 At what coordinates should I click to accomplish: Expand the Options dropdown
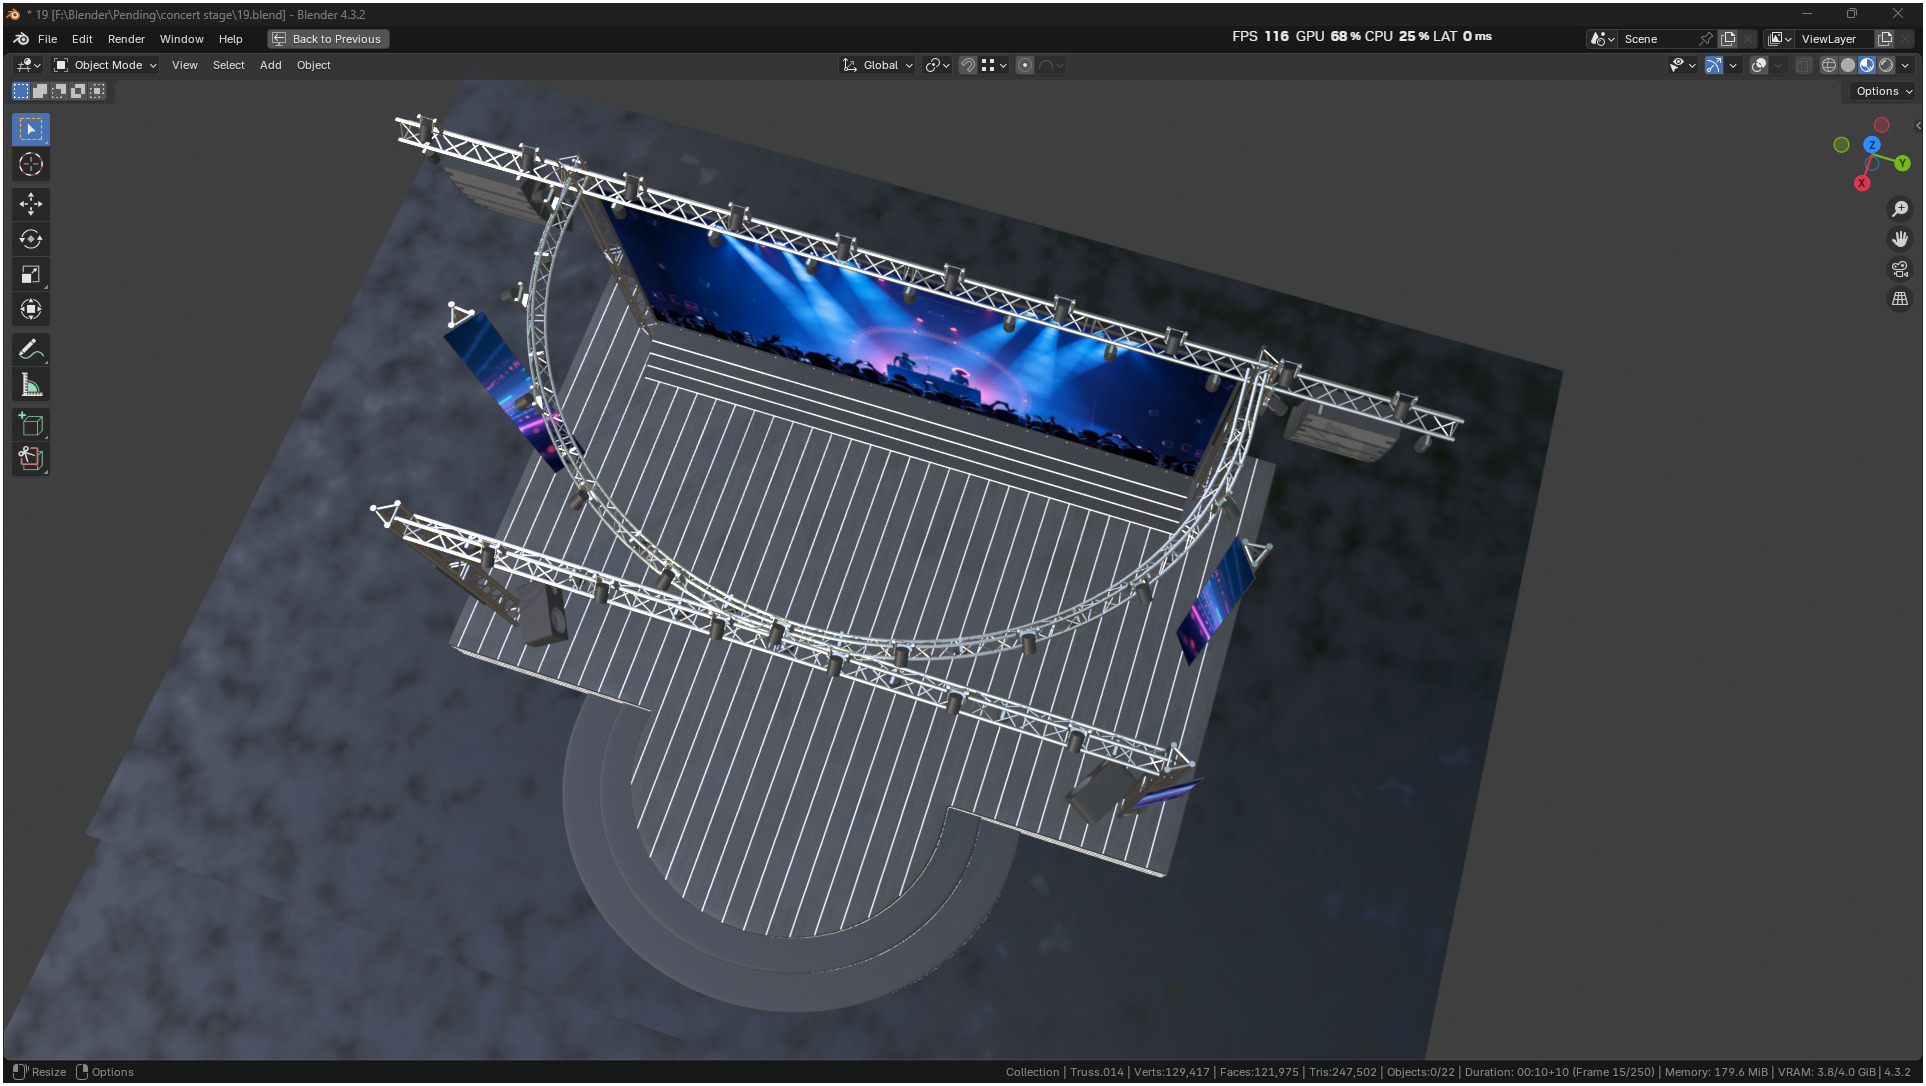tap(1883, 91)
